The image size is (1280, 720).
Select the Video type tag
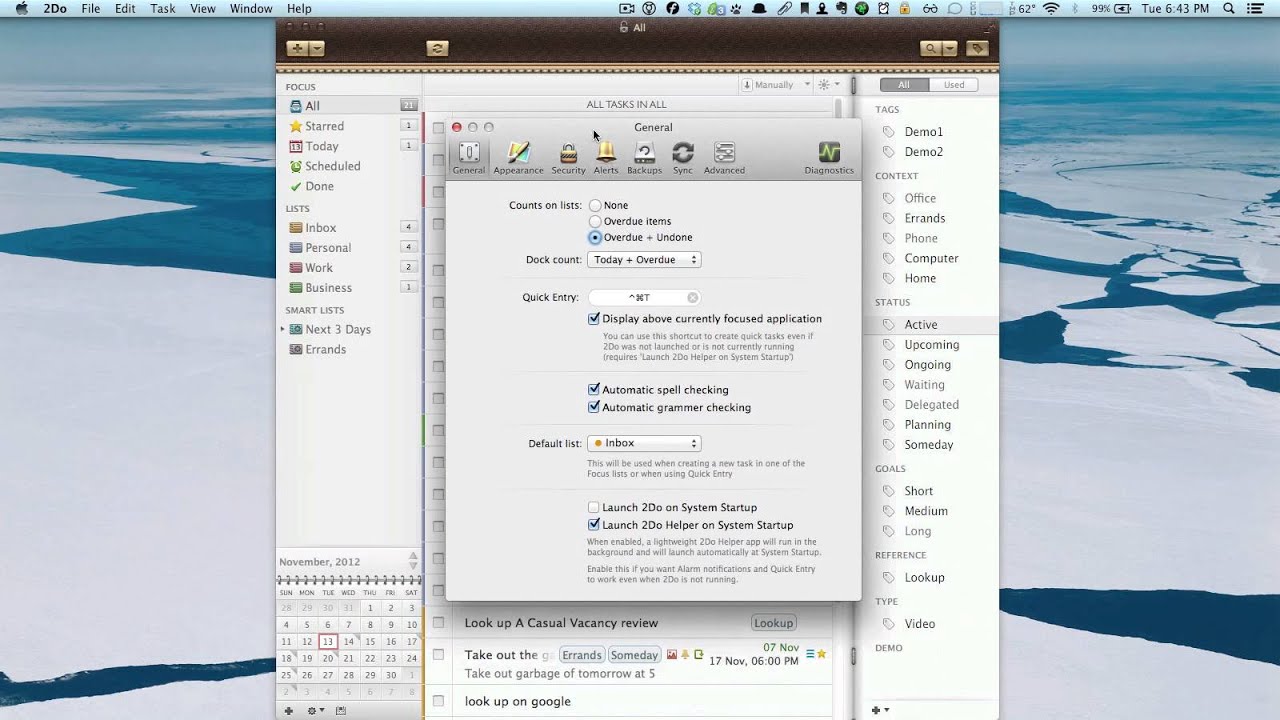[x=920, y=623]
